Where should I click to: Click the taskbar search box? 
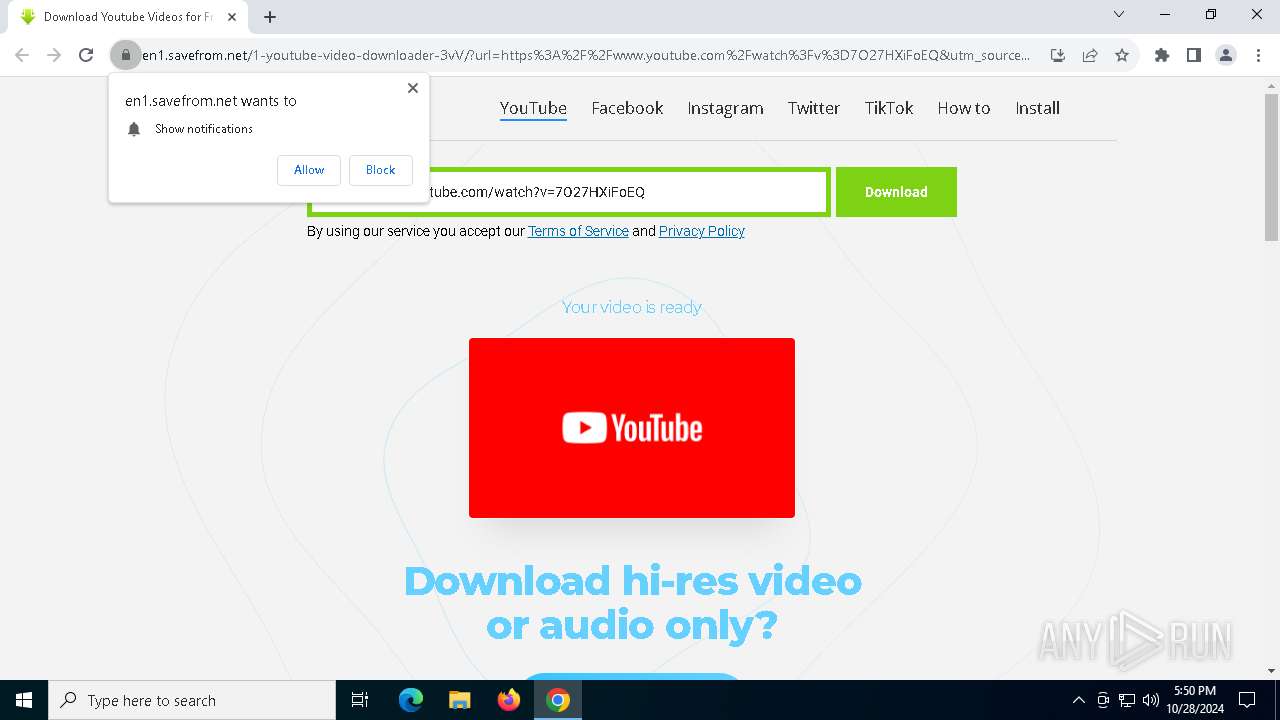click(x=192, y=700)
